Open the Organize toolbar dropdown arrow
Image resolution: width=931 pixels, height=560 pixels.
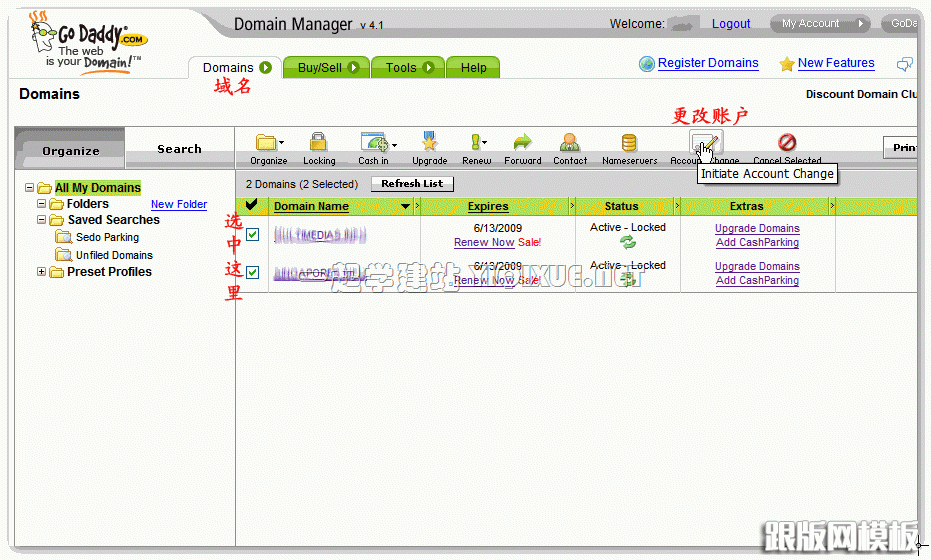pos(281,143)
